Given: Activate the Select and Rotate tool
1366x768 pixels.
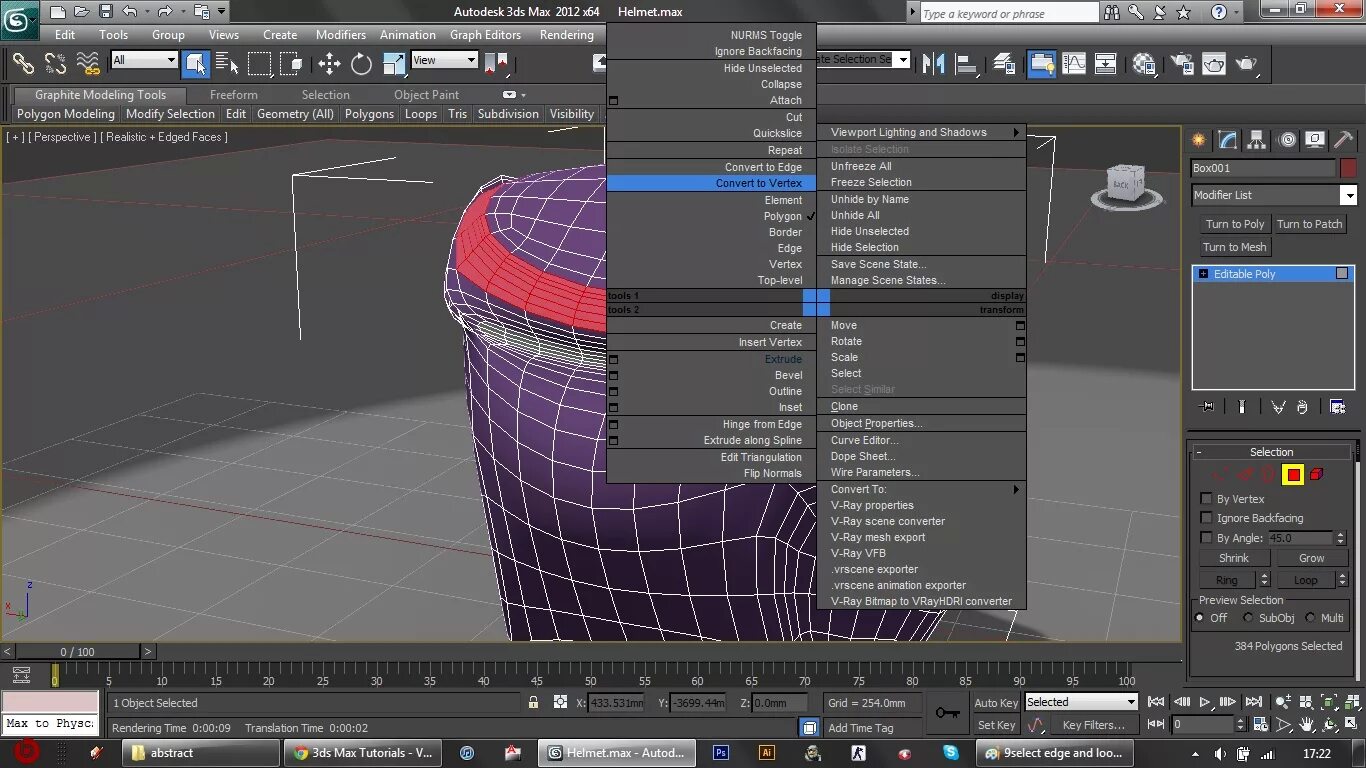Looking at the screenshot, I should [361, 64].
